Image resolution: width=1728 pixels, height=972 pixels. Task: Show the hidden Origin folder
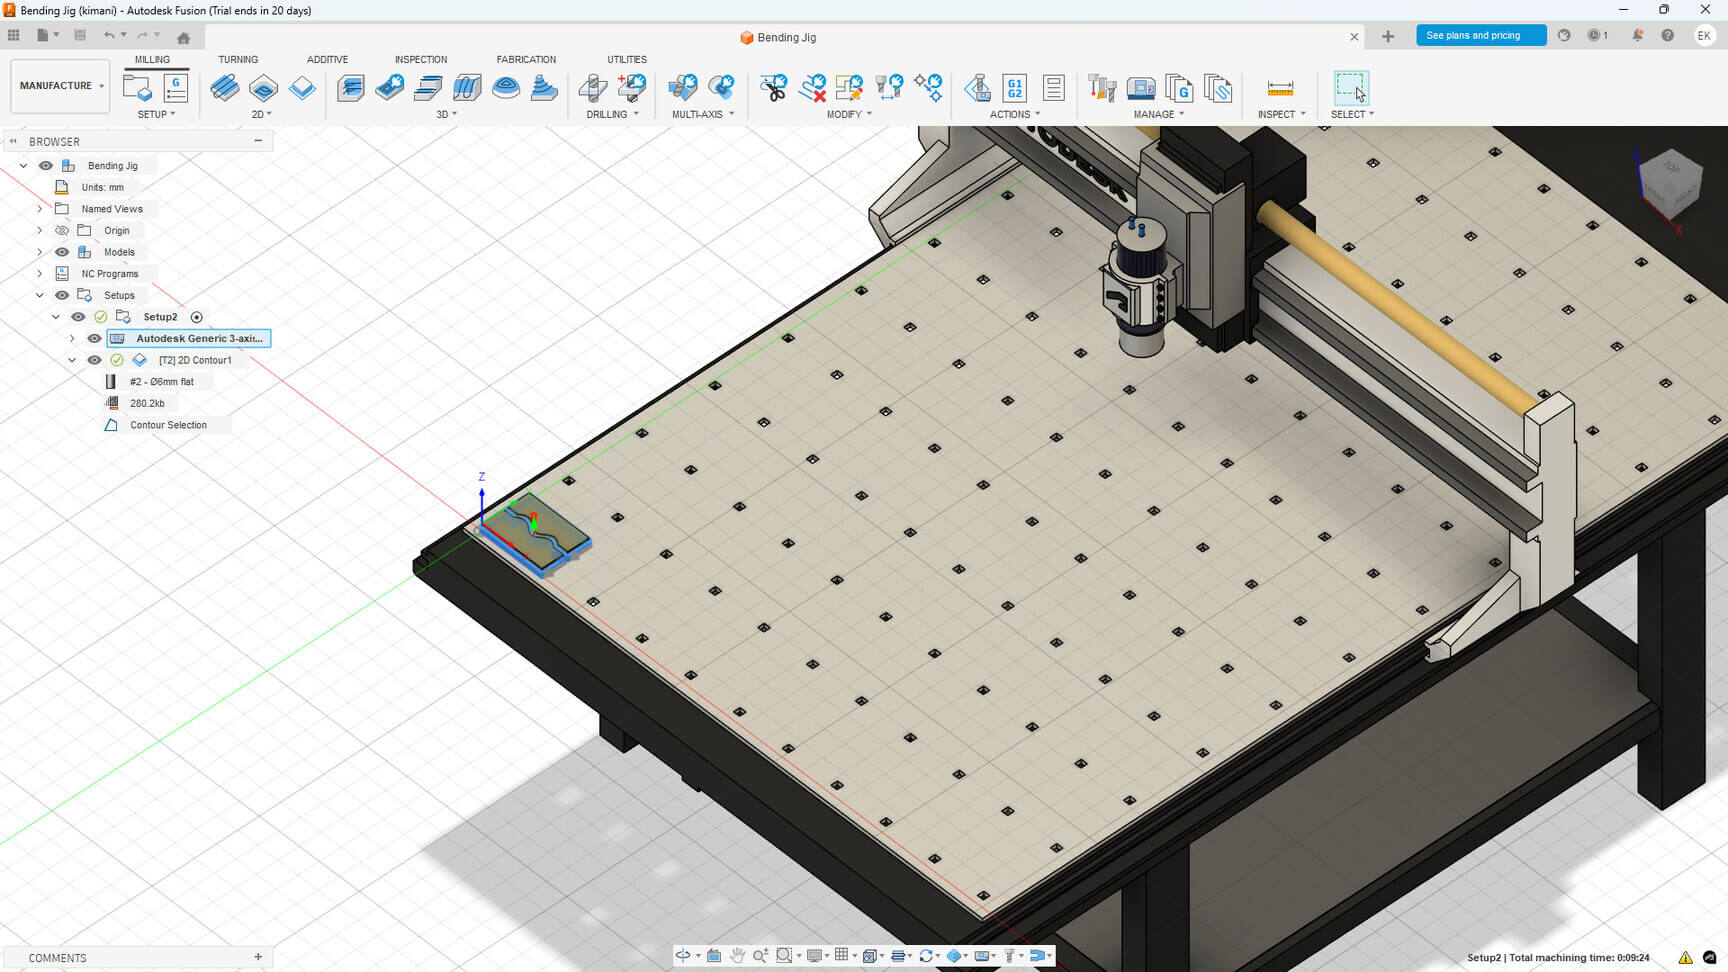tap(62, 231)
